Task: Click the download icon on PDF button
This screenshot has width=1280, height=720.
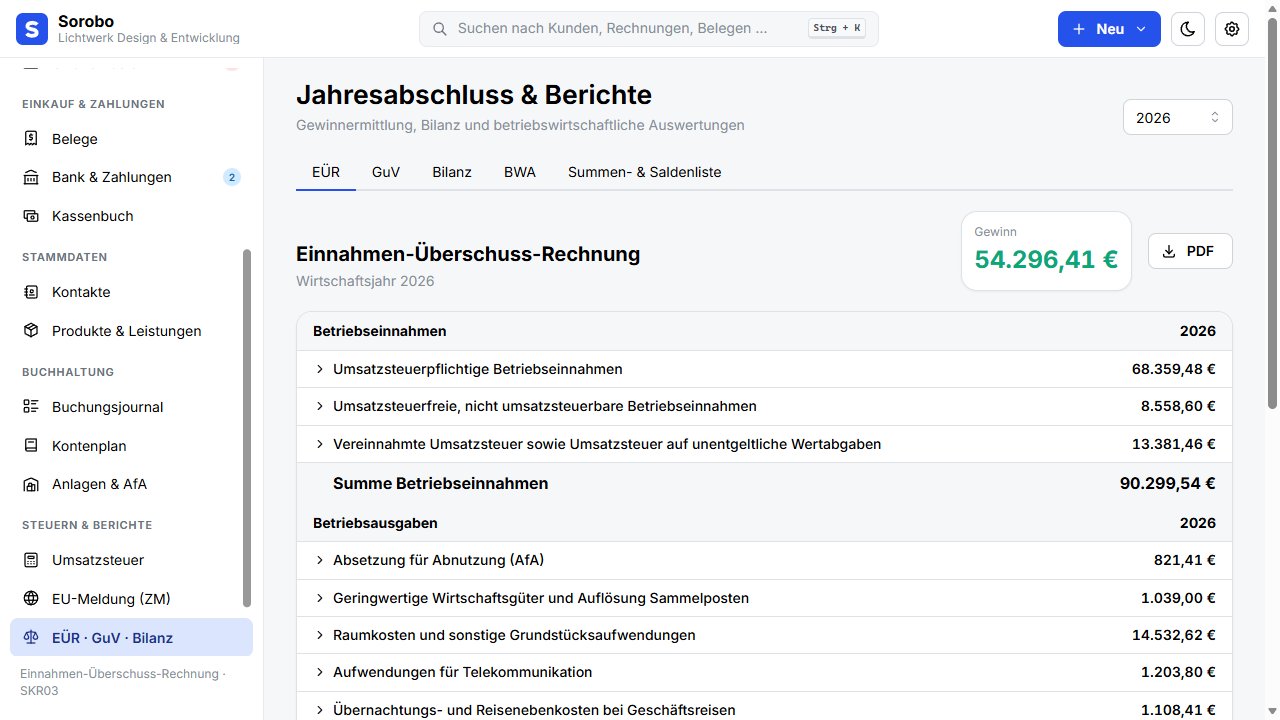Action: click(1169, 251)
